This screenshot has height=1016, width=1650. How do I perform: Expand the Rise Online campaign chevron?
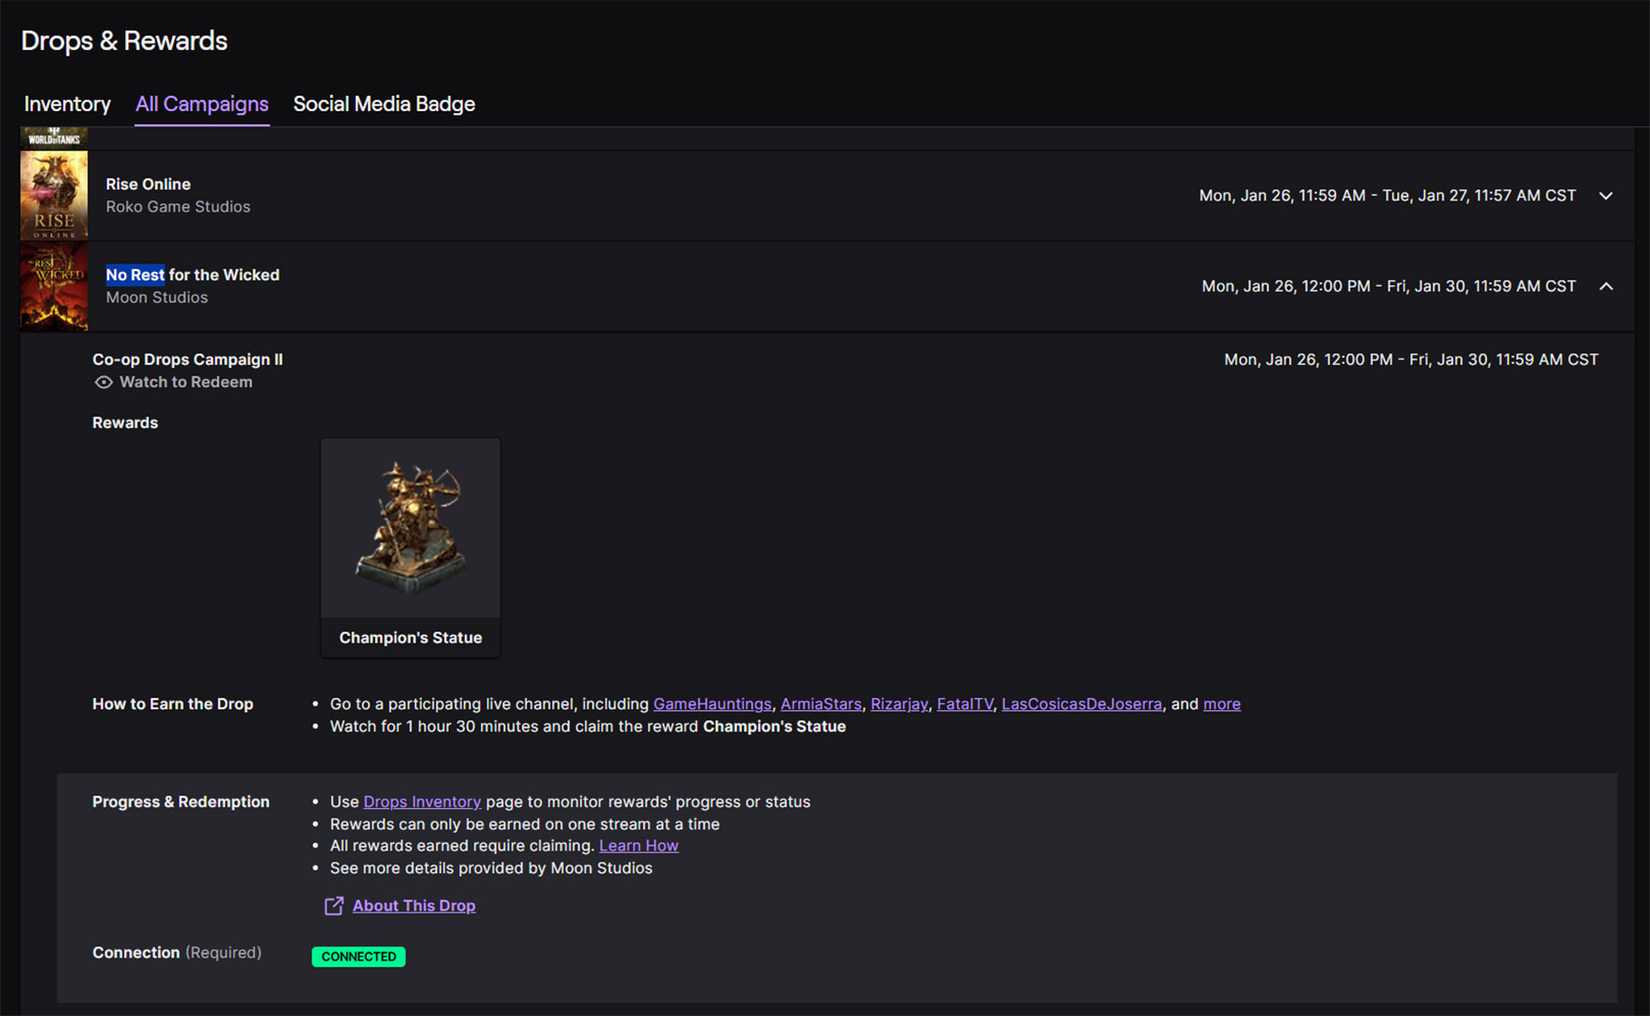1605,196
